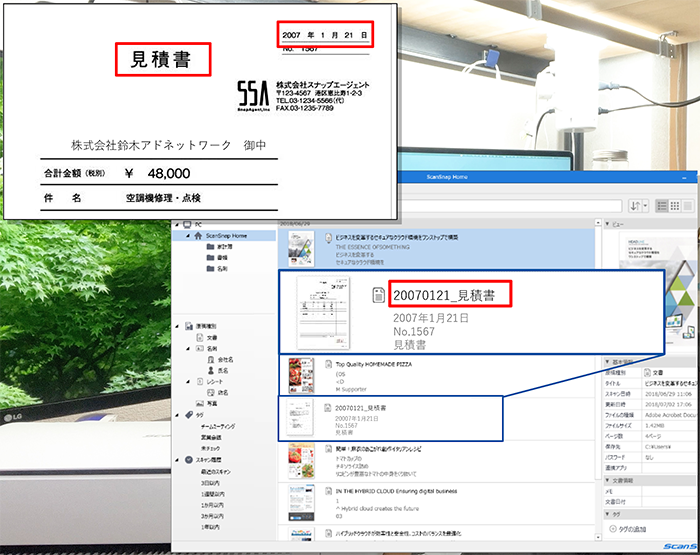Collapse the 名刺 document type node

coord(188,349)
